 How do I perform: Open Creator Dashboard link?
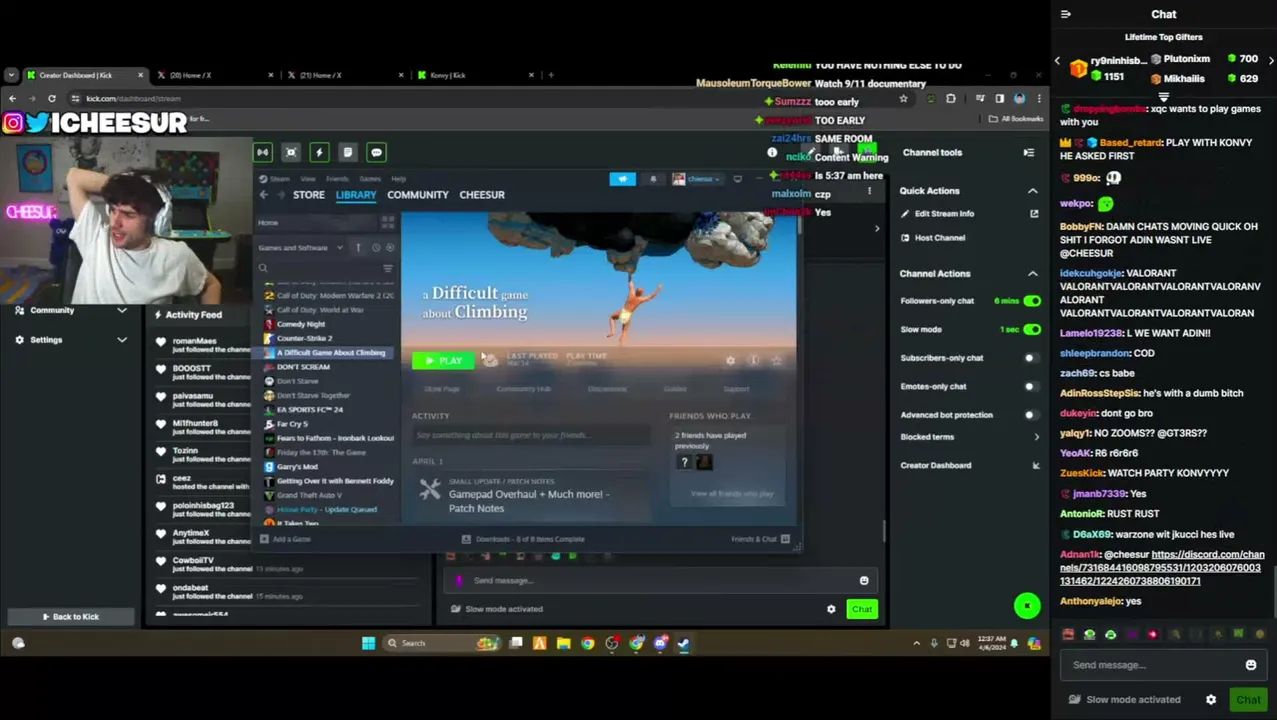tap(936, 465)
